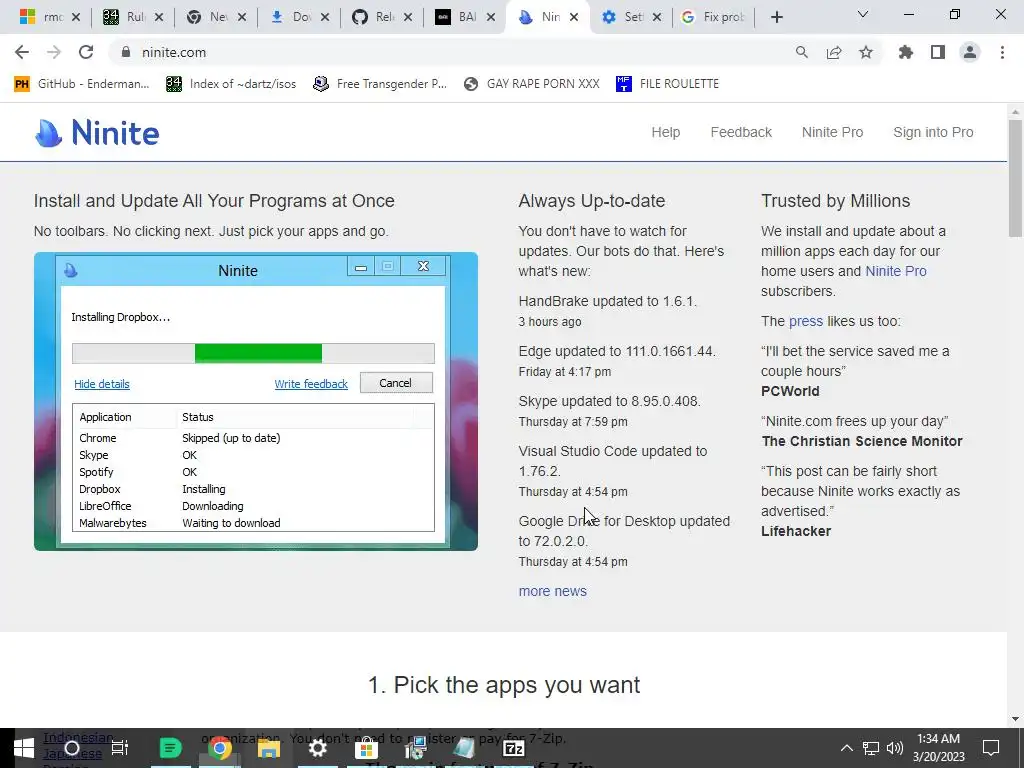Open the Action Center notifications icon

pos(991,748)
